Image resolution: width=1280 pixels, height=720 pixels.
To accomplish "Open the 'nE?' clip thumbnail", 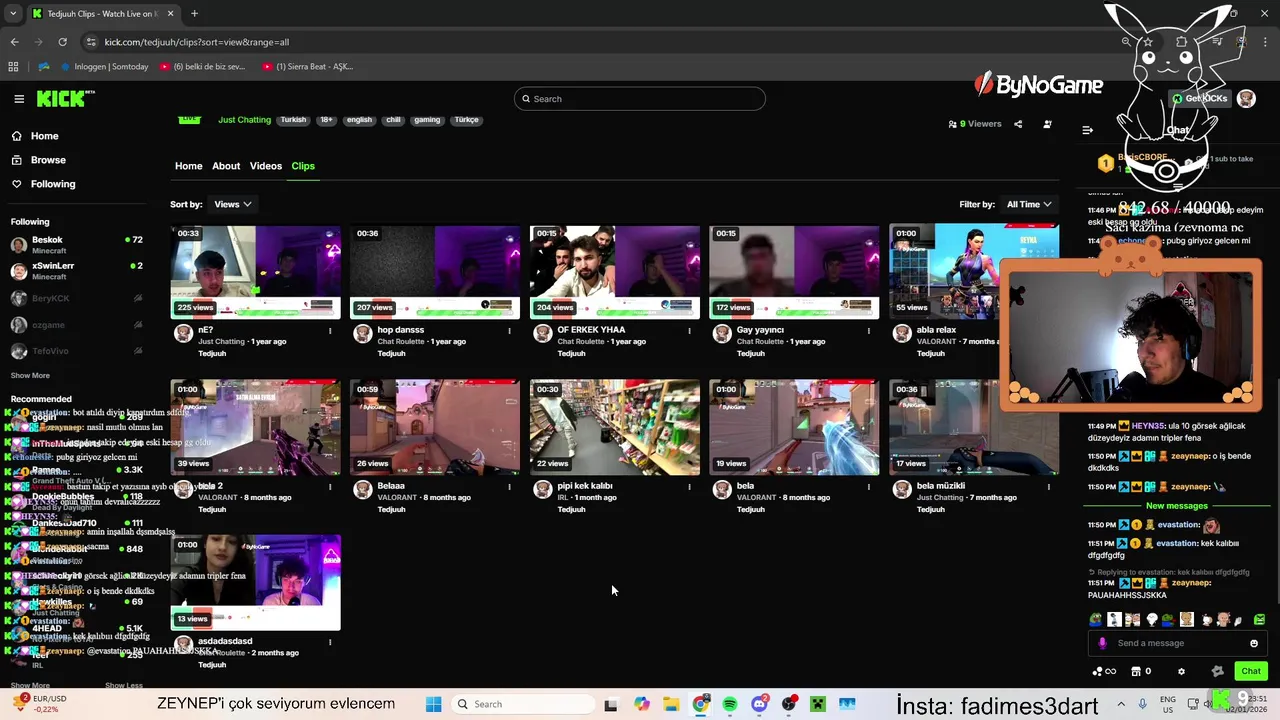I will 256,272.
